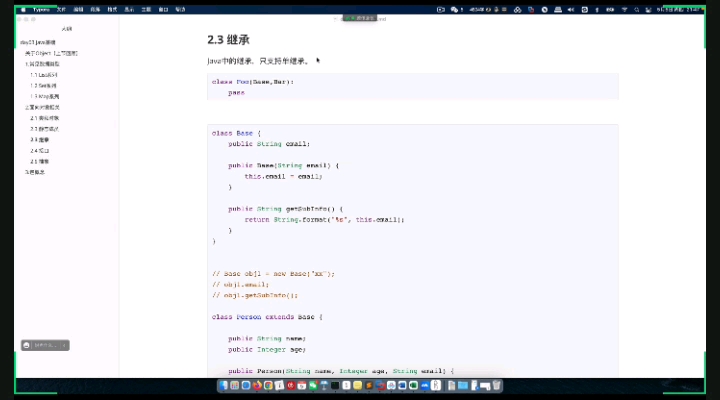Screen dimensions: 720x400
Task: Click the code line 'class Foo(Base,Bar):'
Action: click(253, 82)
